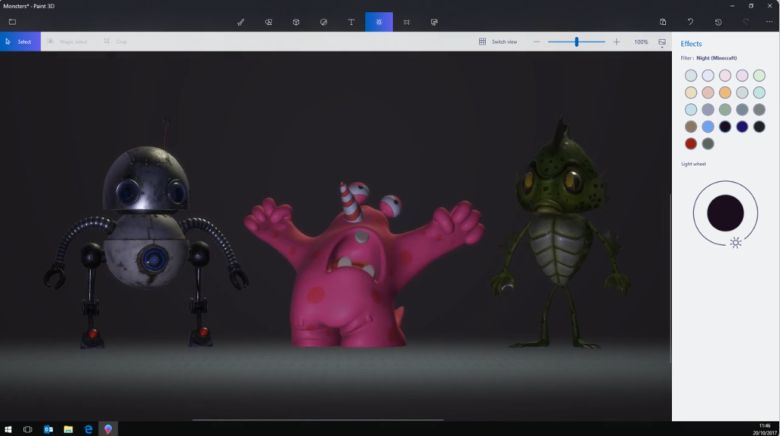Open the History icon
This screenshot has height=436, width=780.
tap(718, 21)
